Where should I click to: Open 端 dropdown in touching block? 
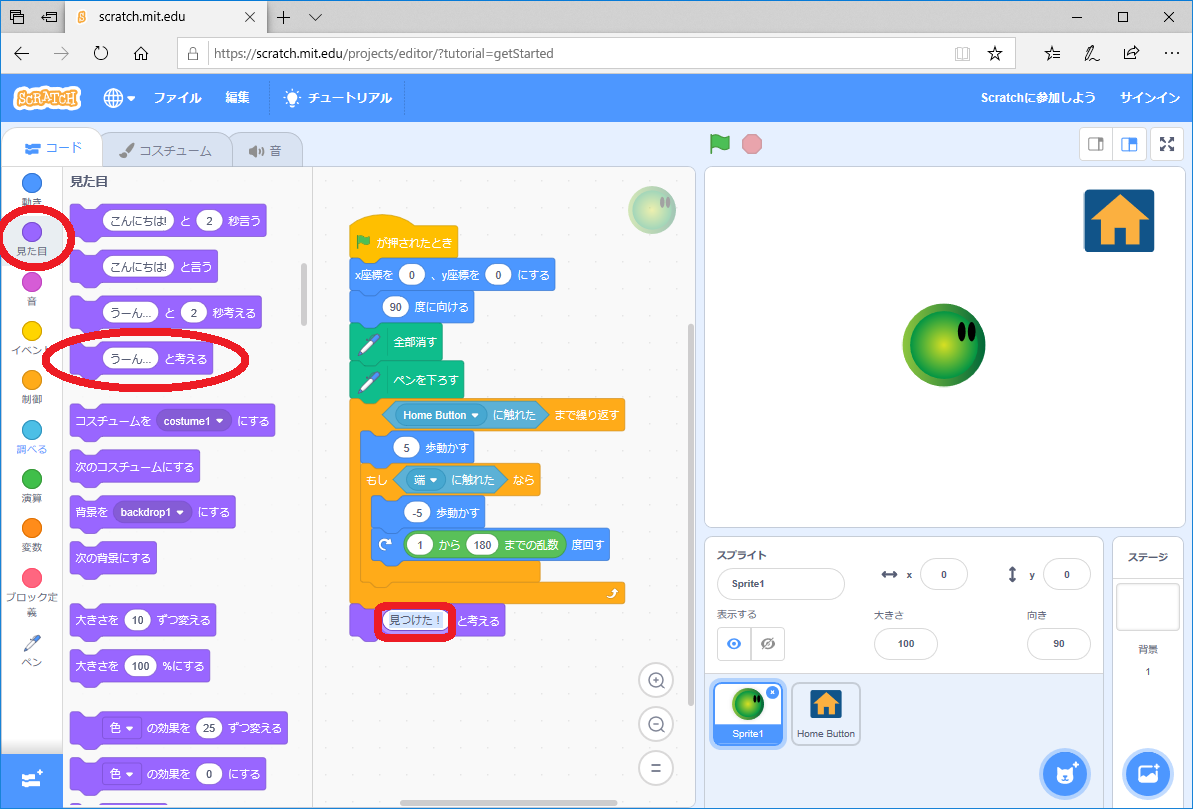click(425, 479)
